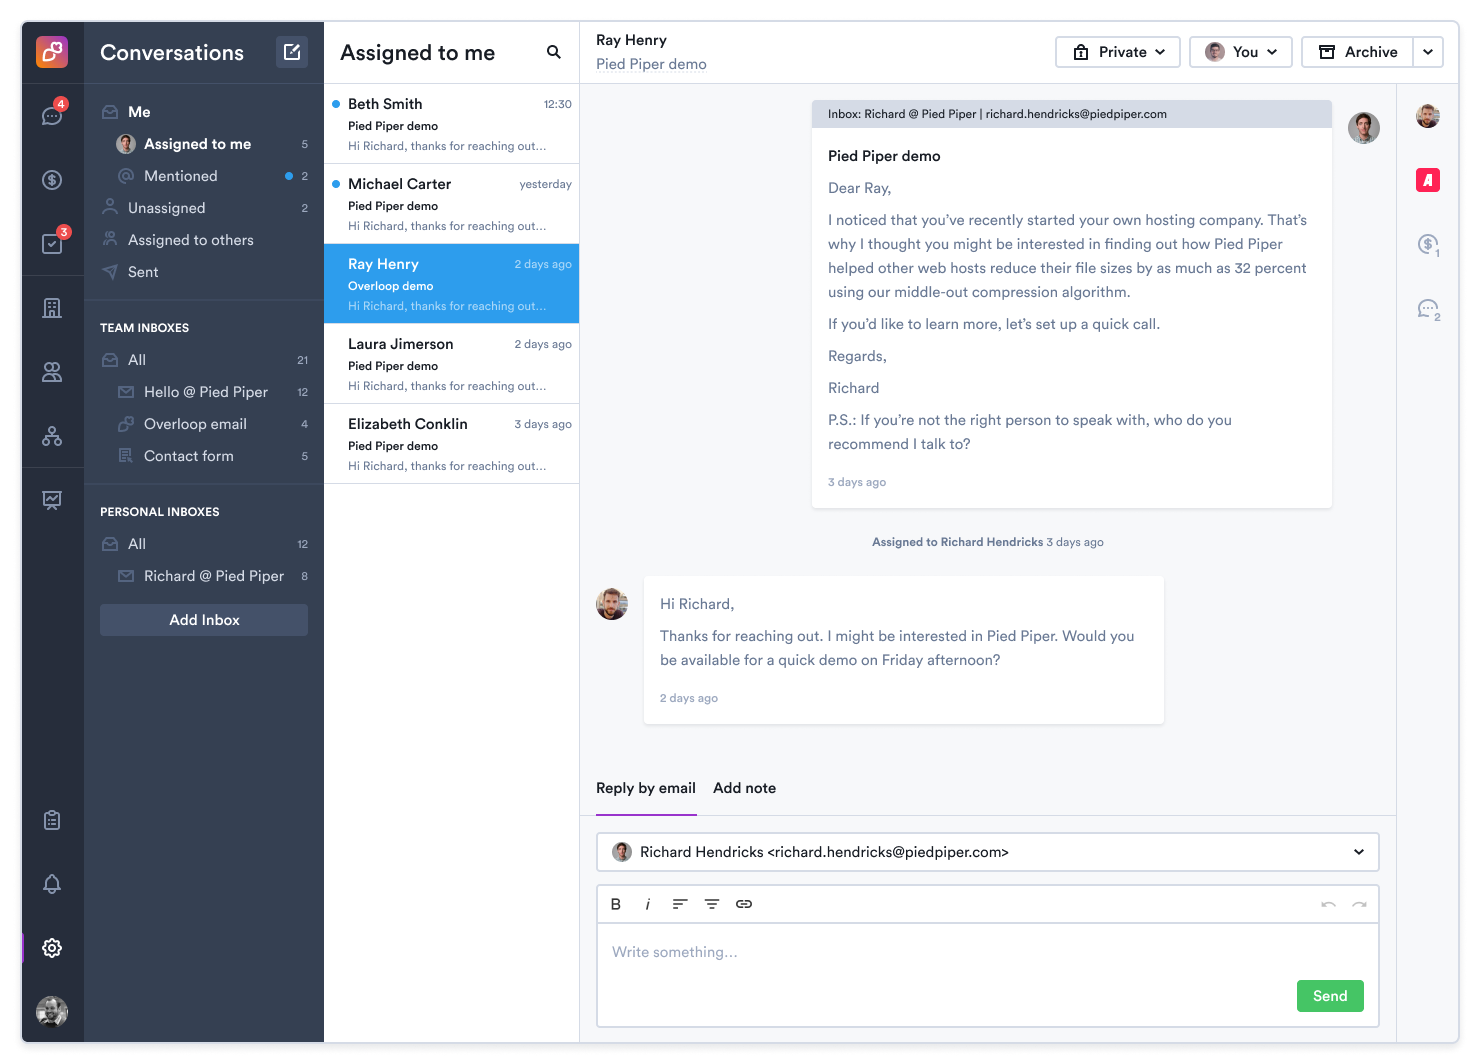Click the user avatar at bottom of rail
This screenshot has width=1480, height=1064.
pyautogui.click(x=52, y=1012)
